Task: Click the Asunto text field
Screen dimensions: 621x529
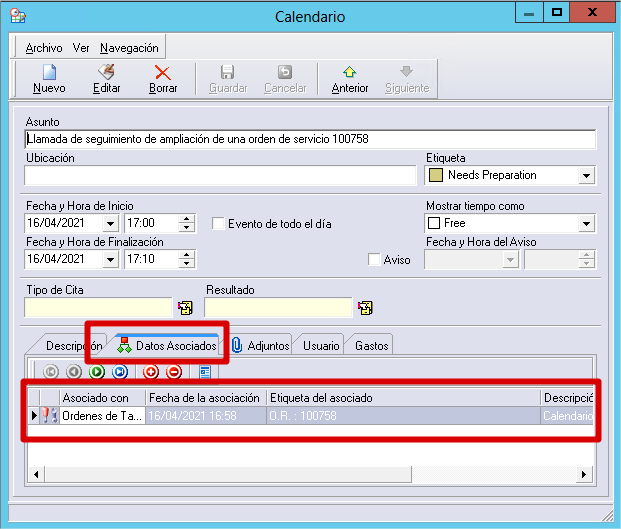Action: pos(310,139)
